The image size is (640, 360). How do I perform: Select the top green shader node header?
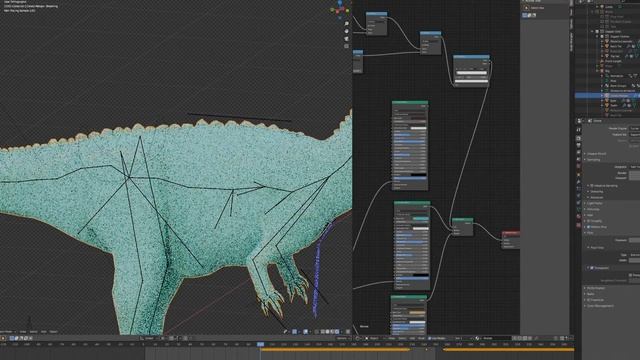410,103
